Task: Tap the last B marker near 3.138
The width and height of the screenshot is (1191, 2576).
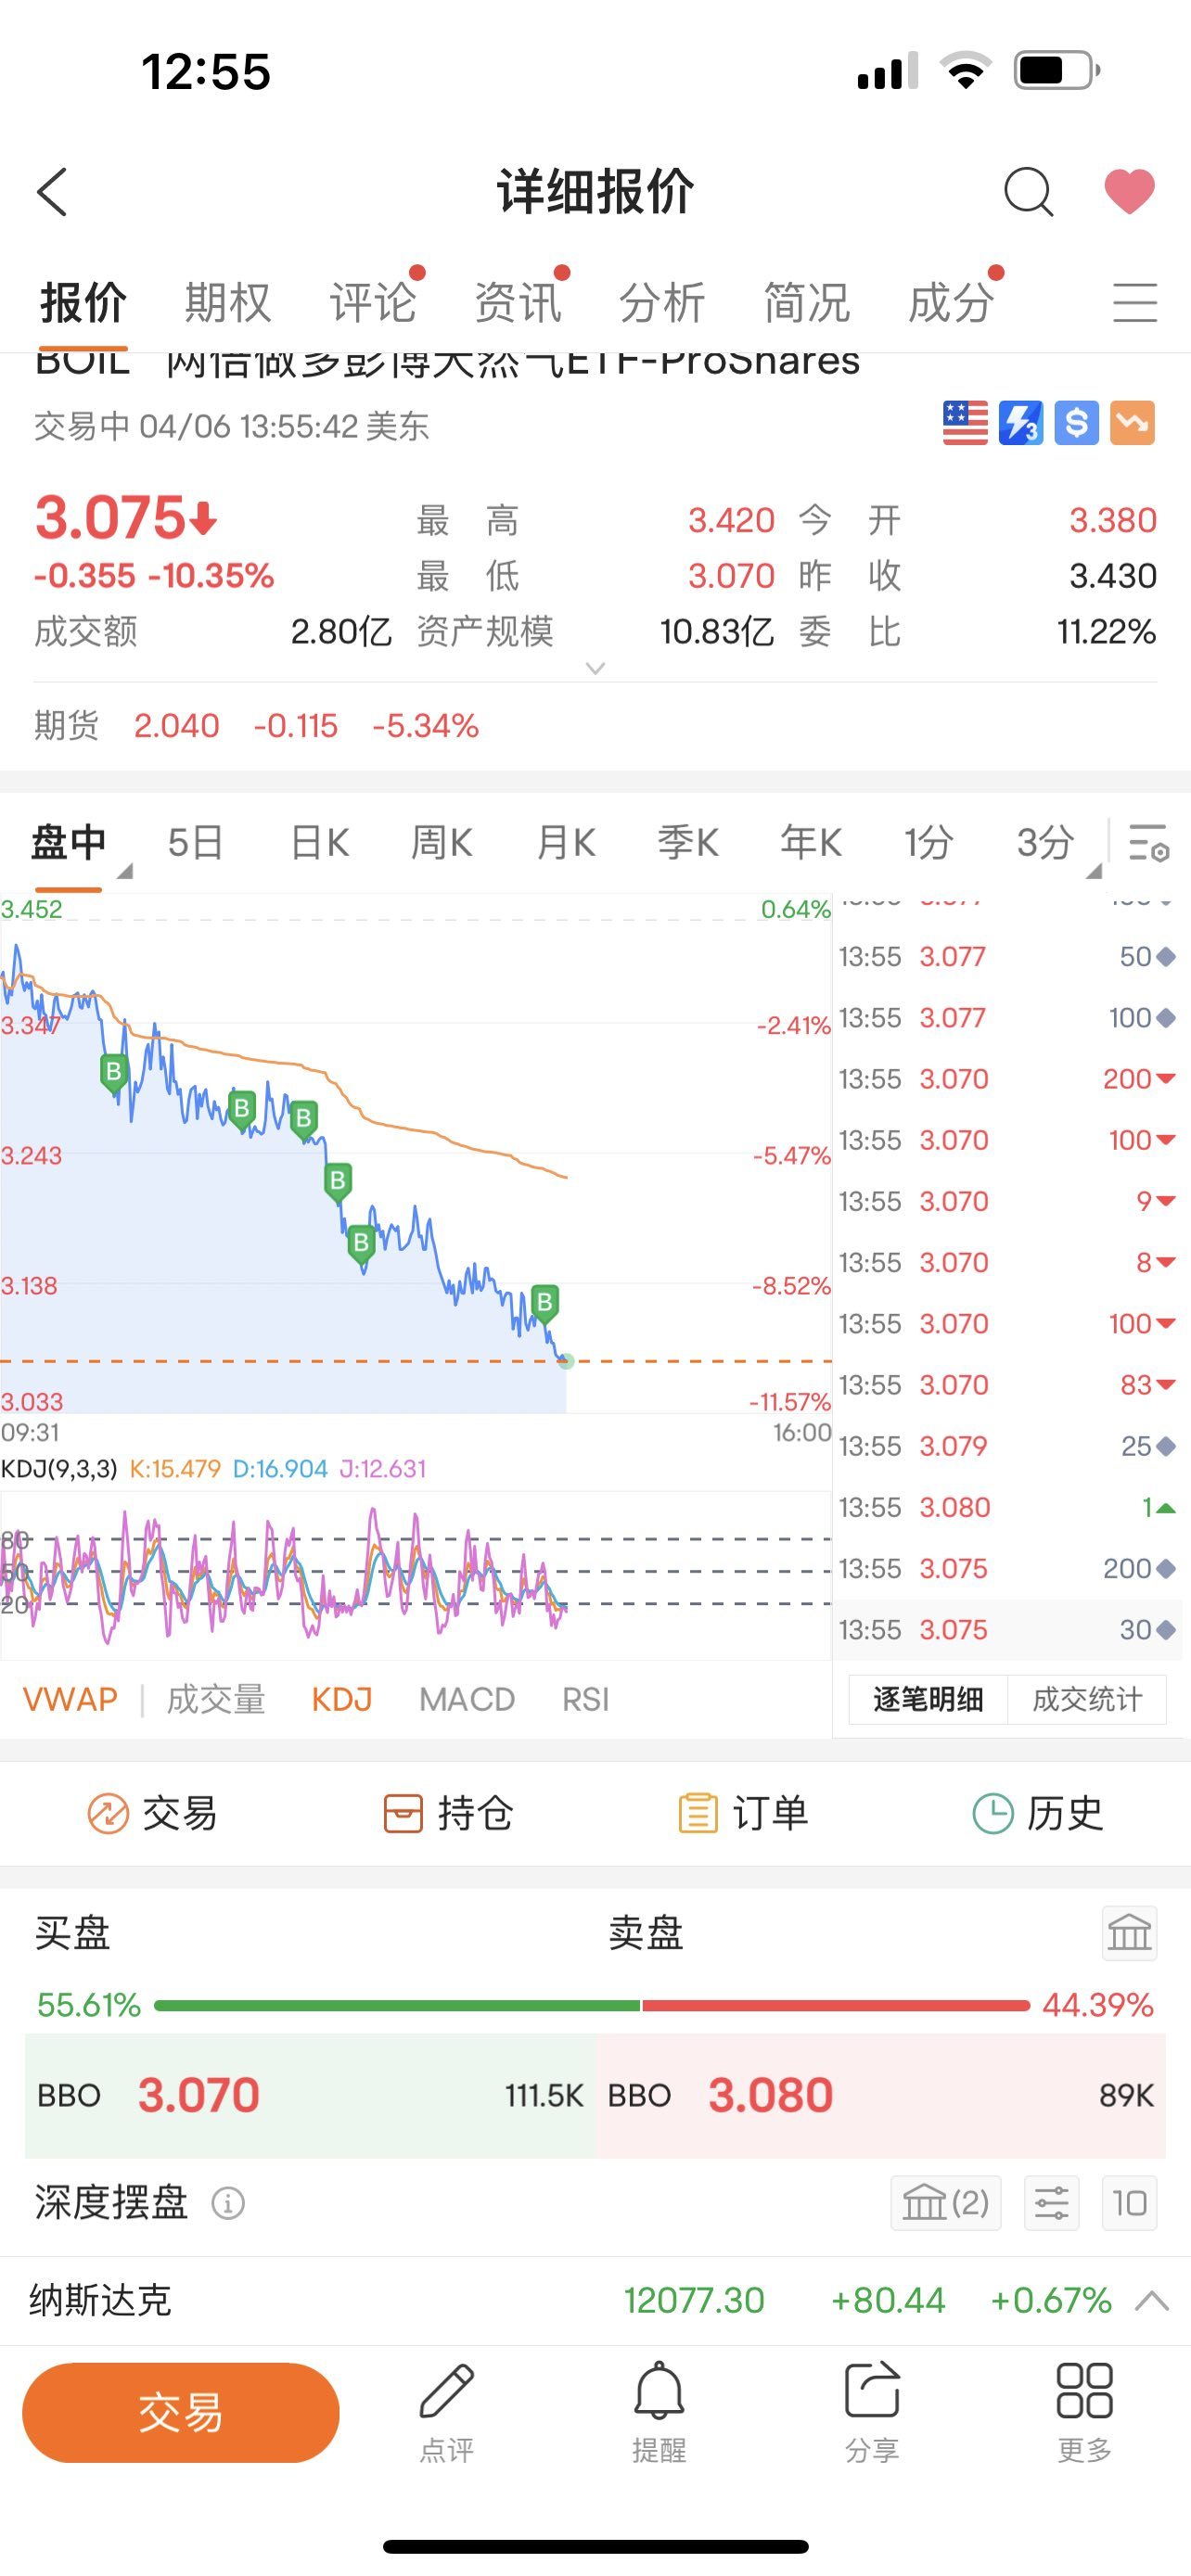Action: (545, 1303)
